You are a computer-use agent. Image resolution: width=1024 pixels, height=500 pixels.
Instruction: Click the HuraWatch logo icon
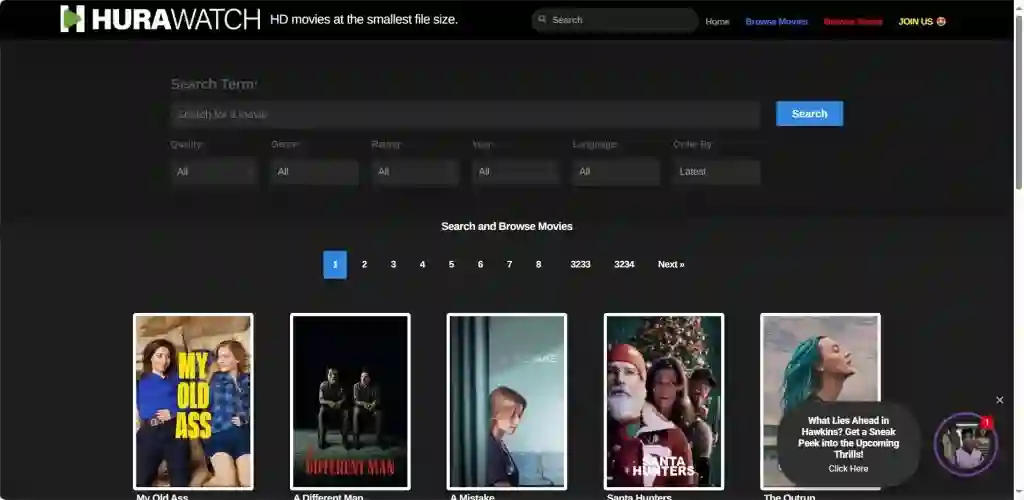[72, 19]
